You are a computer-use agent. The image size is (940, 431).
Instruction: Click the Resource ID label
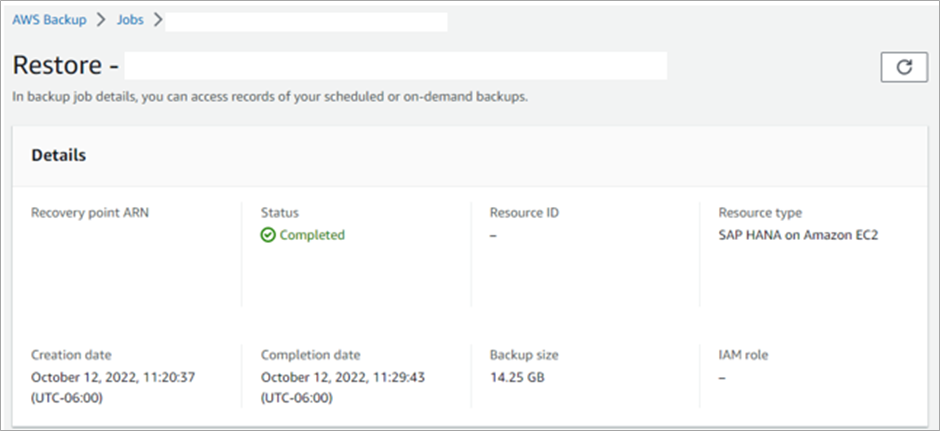point(524,213)
